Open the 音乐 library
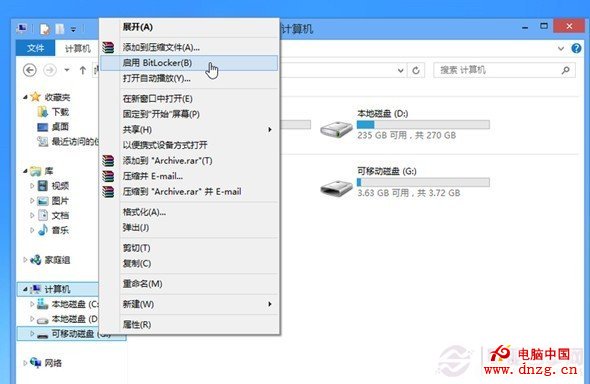590x384 pixels. click(60, 230)
